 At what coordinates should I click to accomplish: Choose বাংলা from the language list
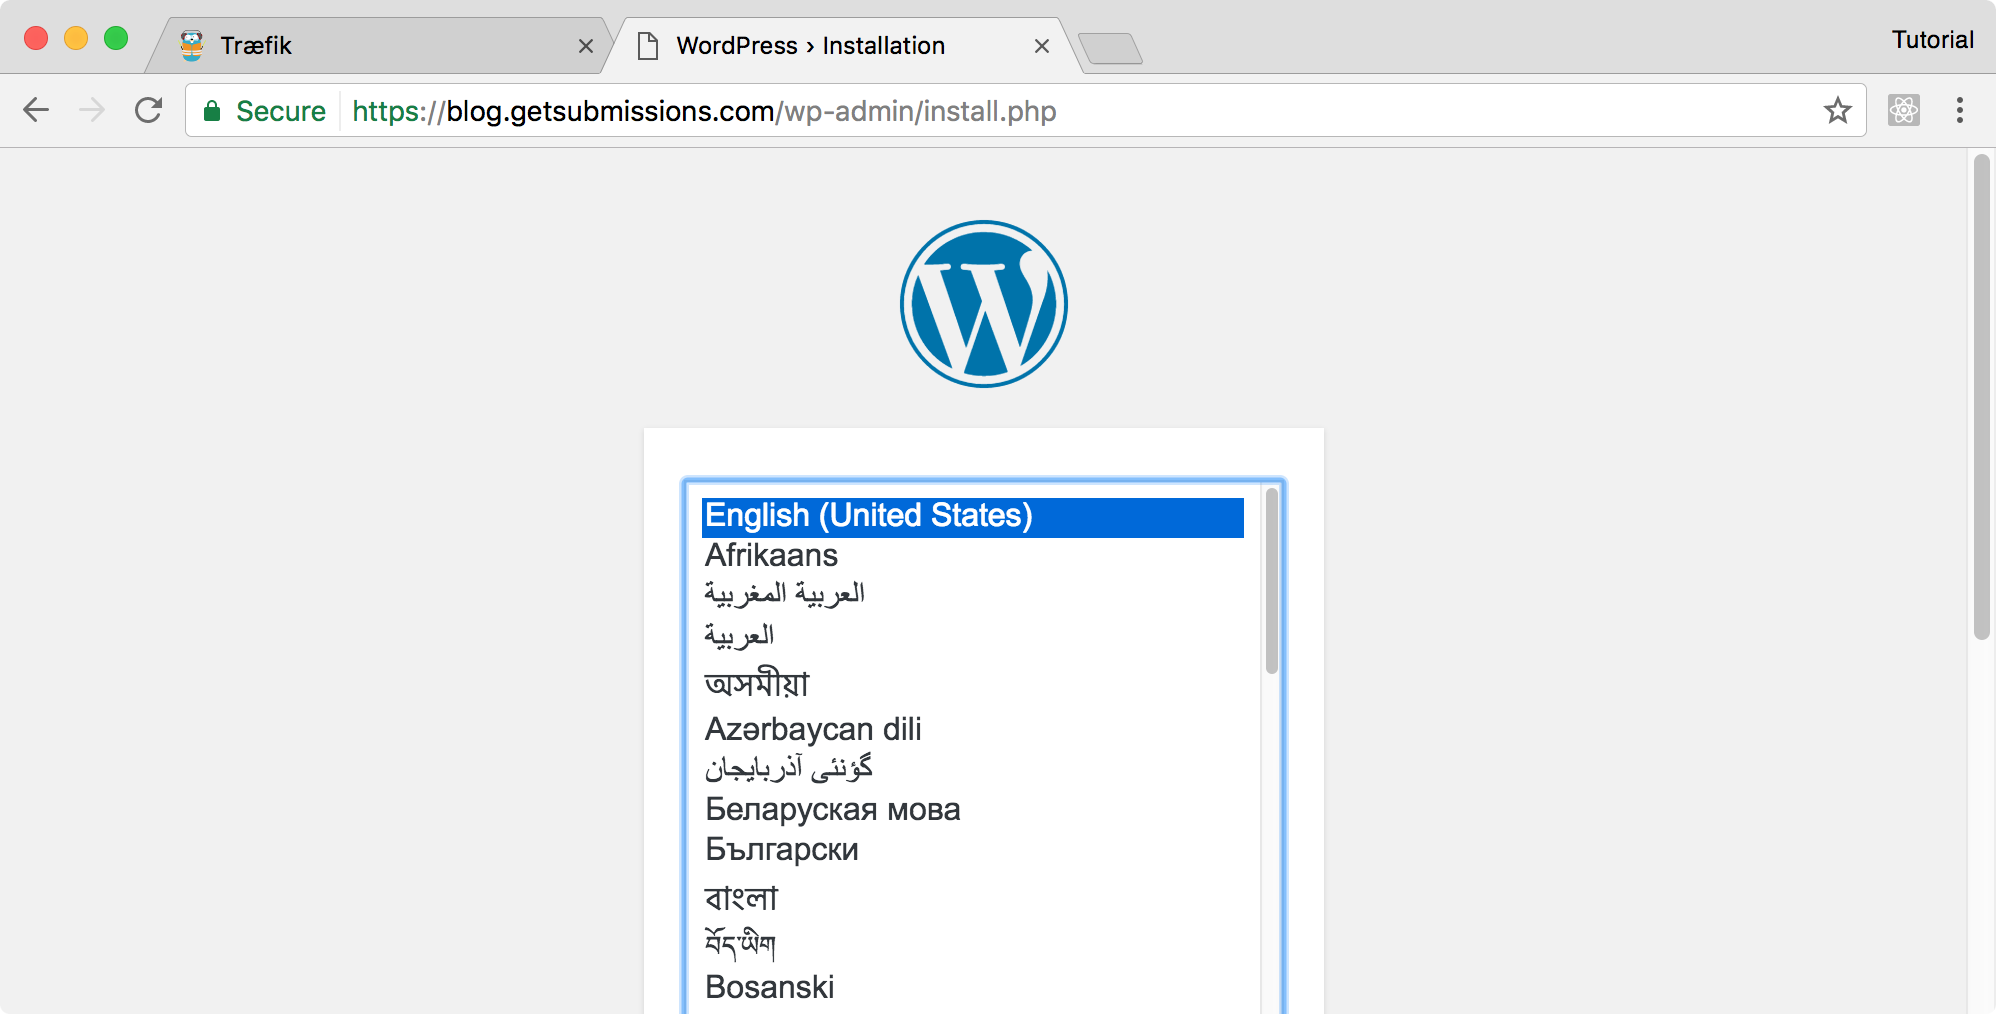click(973, 897)
